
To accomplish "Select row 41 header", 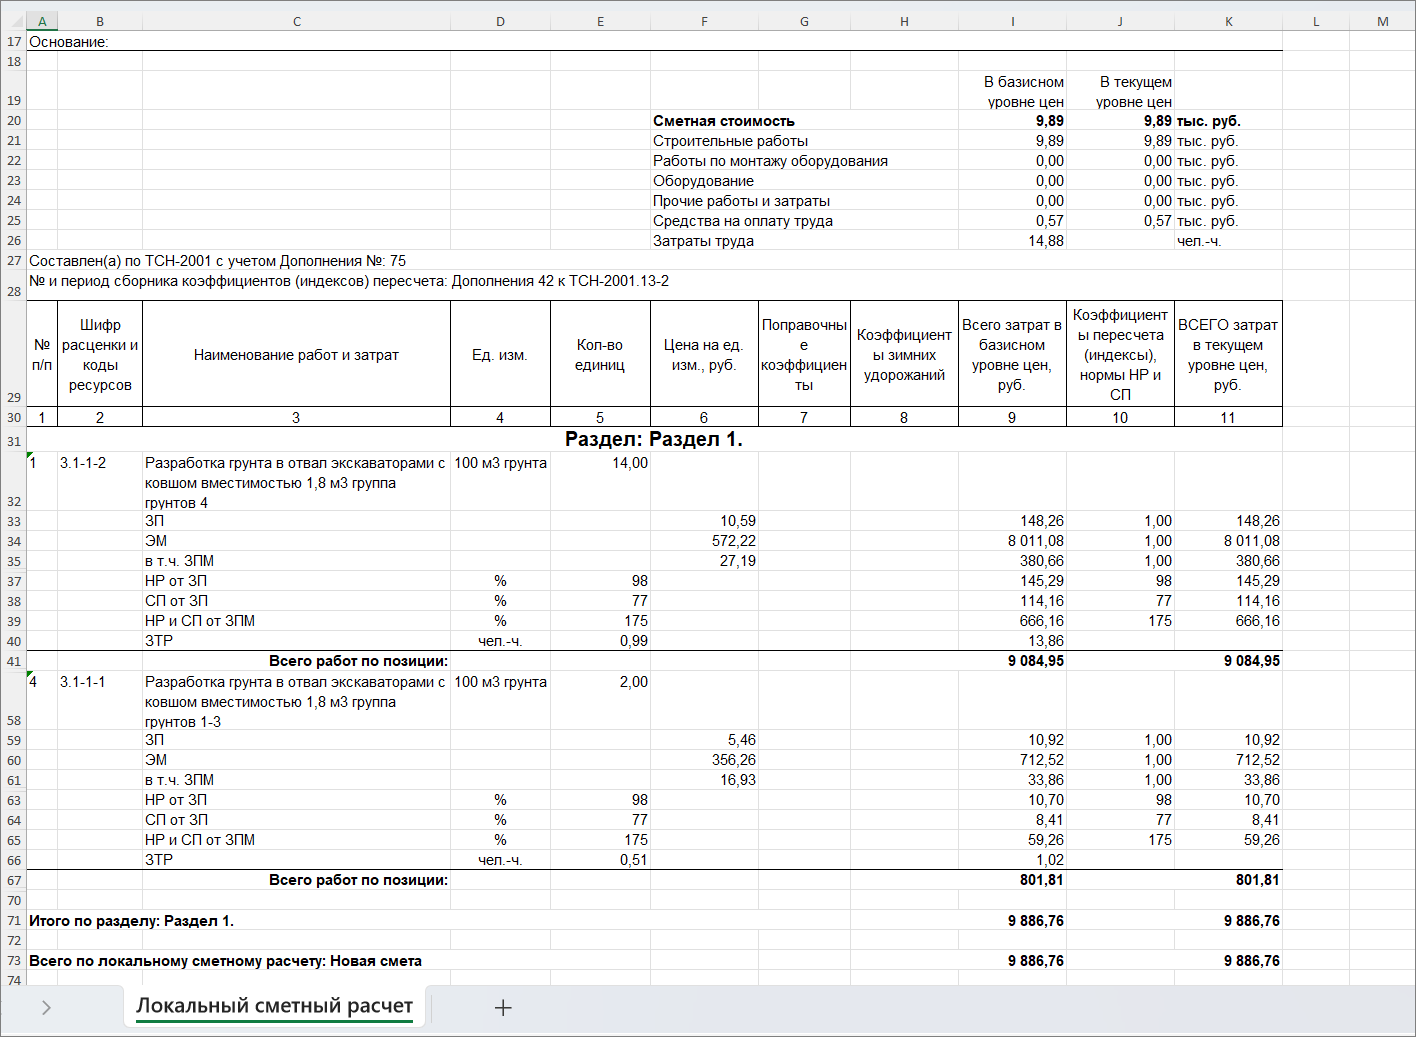I will pyautogui.click(x=13, y=661).
